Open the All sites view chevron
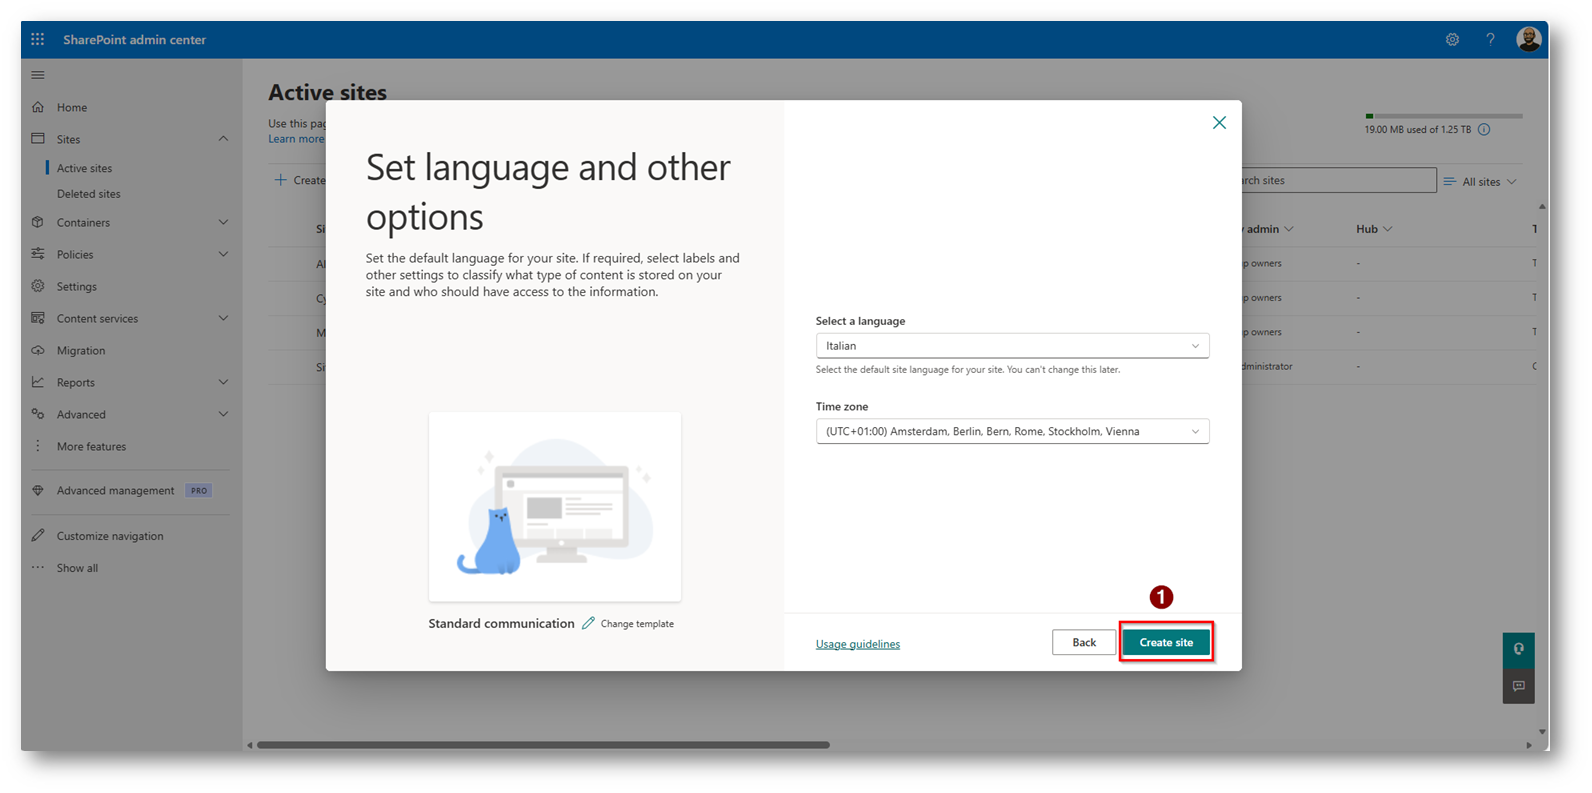The width and height of the screenshot is (1592, 793). click(1512, 182)
